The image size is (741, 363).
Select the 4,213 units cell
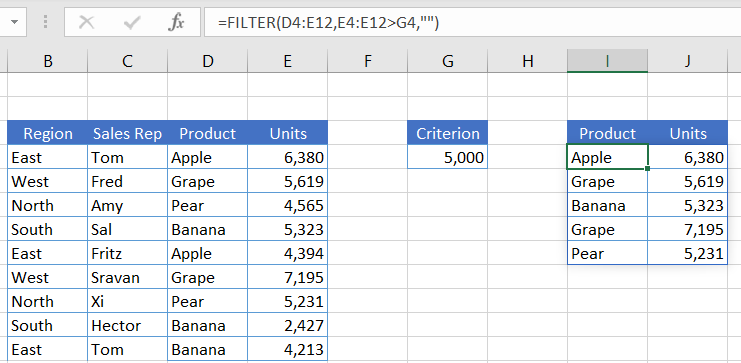[x=287, y=349]
